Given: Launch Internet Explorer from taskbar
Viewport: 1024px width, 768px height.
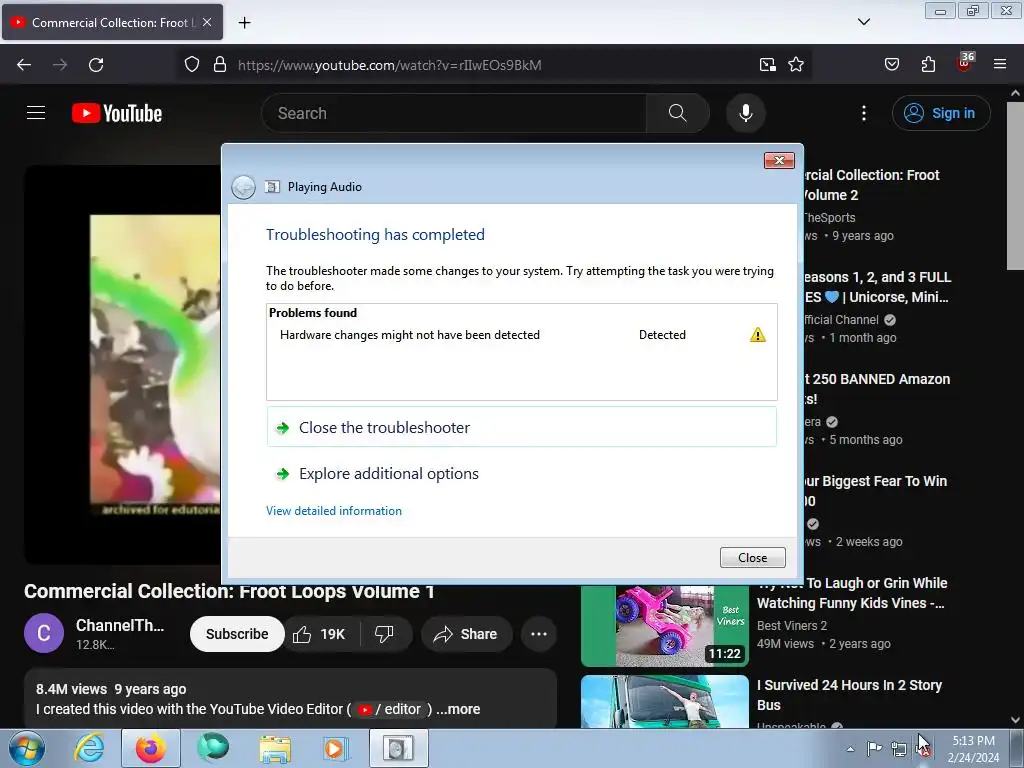Looking at the screenshot, I should pyautogui.click(x=89, y=748).
